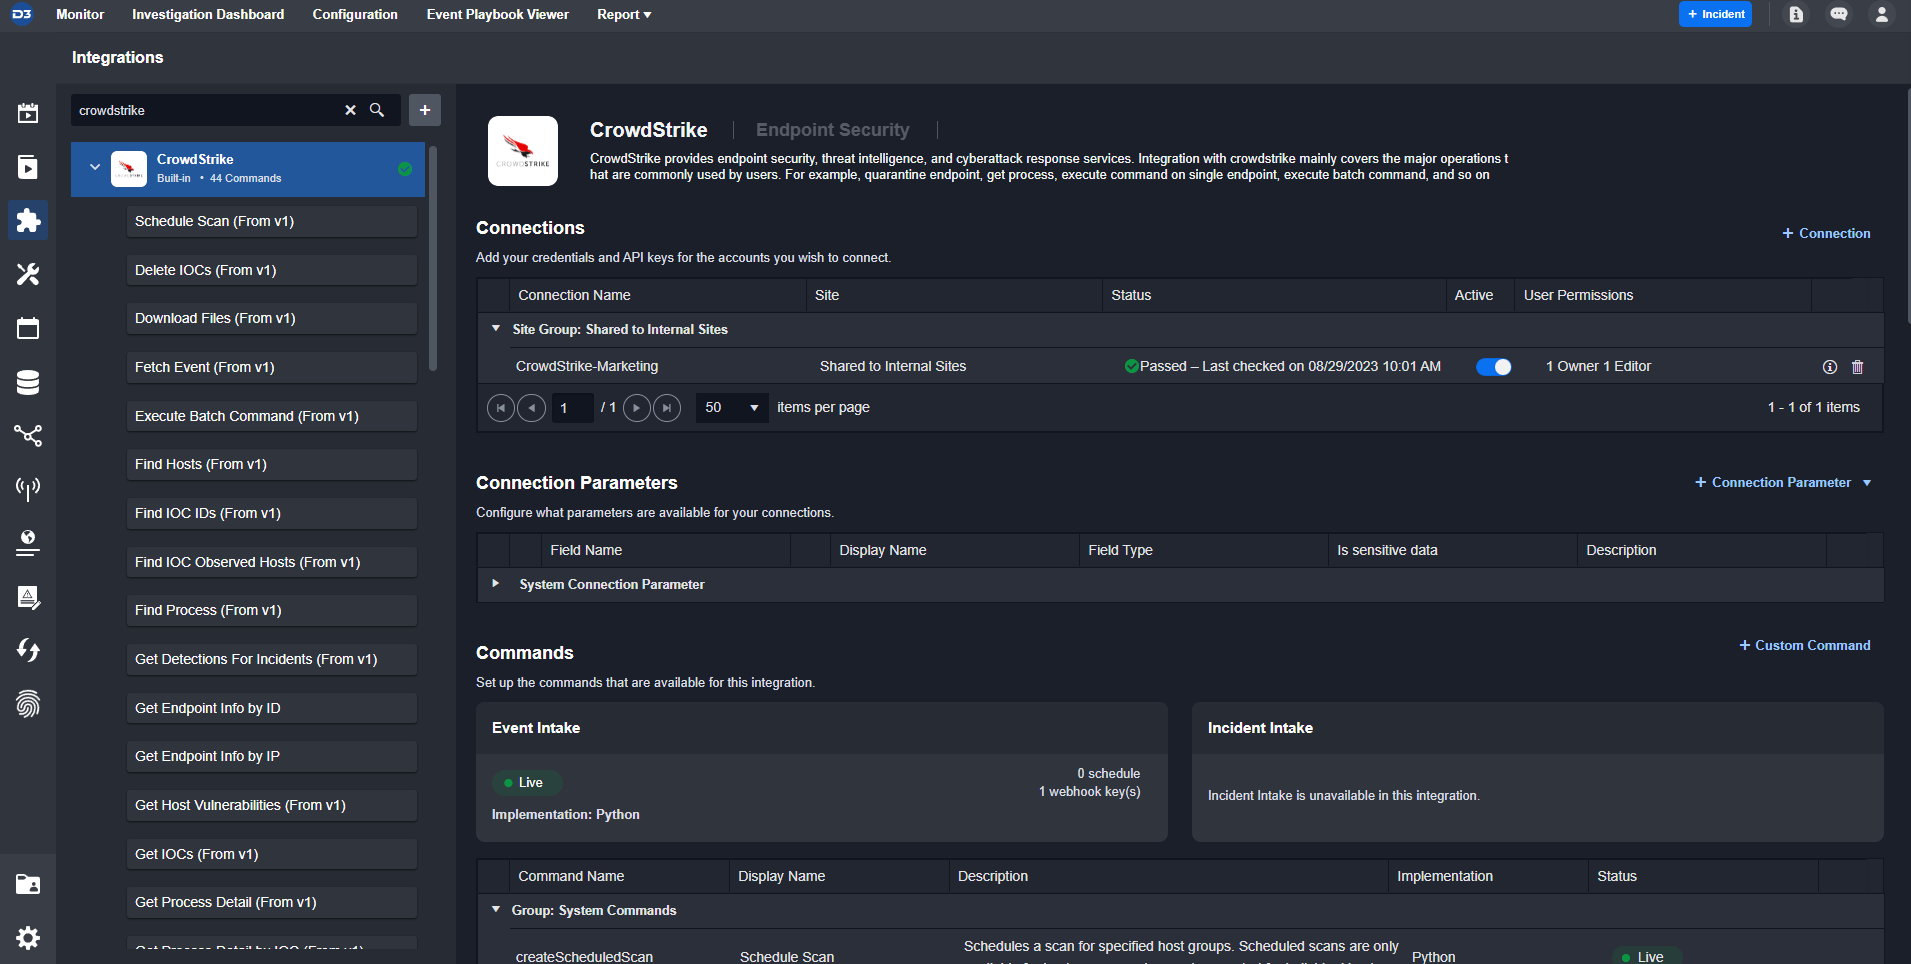
Task: Open the database stack sidebar icon
Action: pyautogui.click(x=28, y=382)
